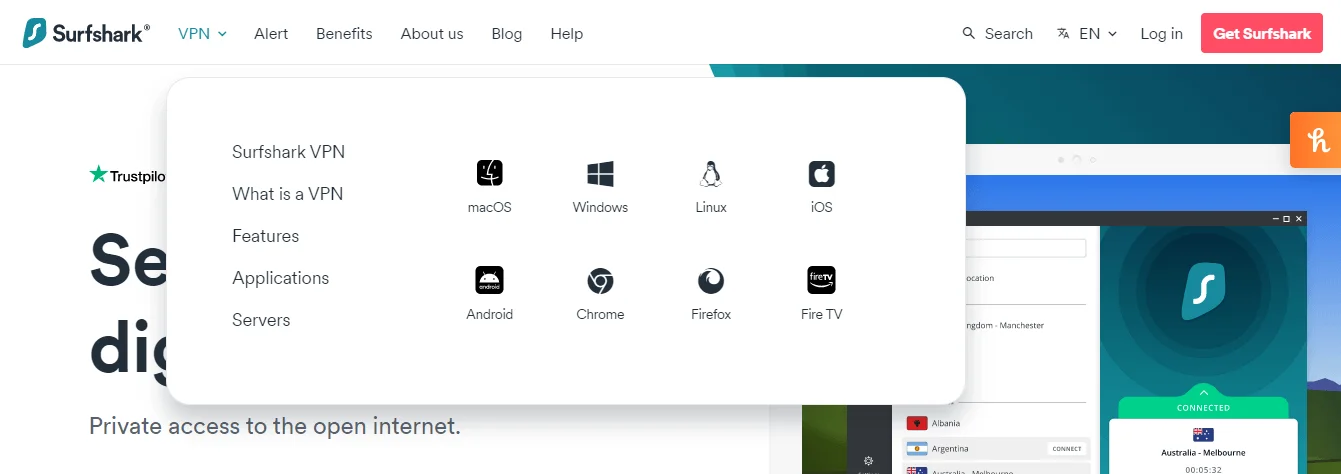This screenshot has width=1341, height=474.
Task: Open the Help menu item
Action: pyautogui.click(x=566, y=33)
